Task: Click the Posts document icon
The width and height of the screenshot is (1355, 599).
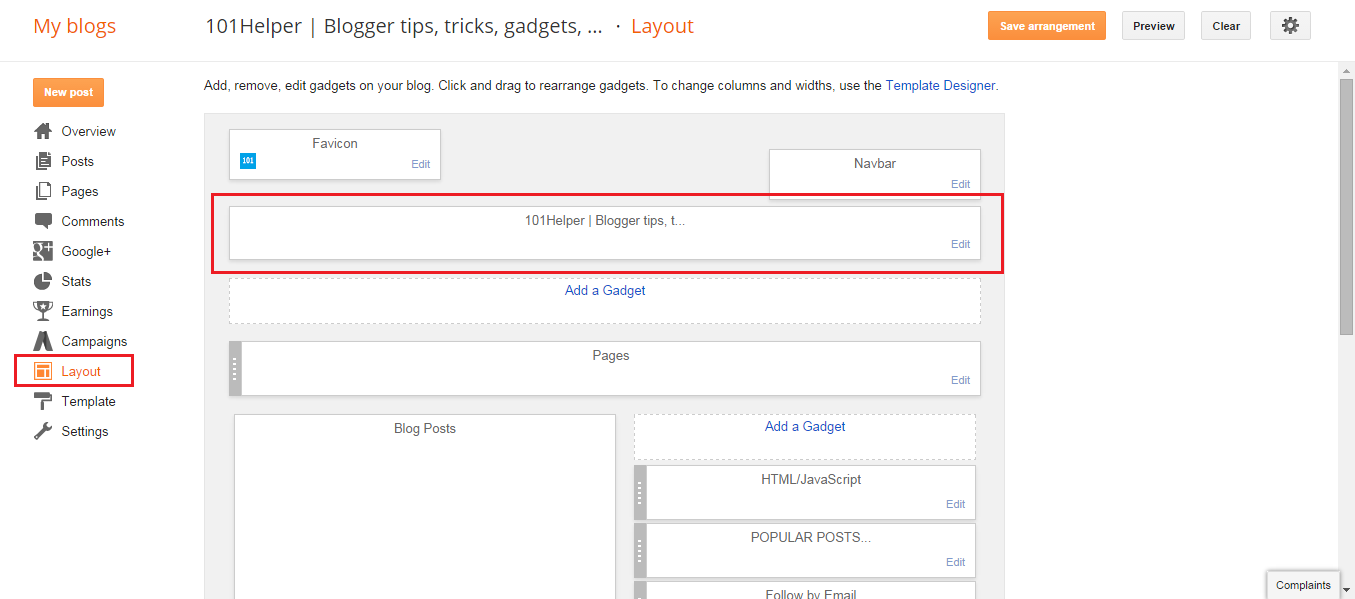Action: 43,161
